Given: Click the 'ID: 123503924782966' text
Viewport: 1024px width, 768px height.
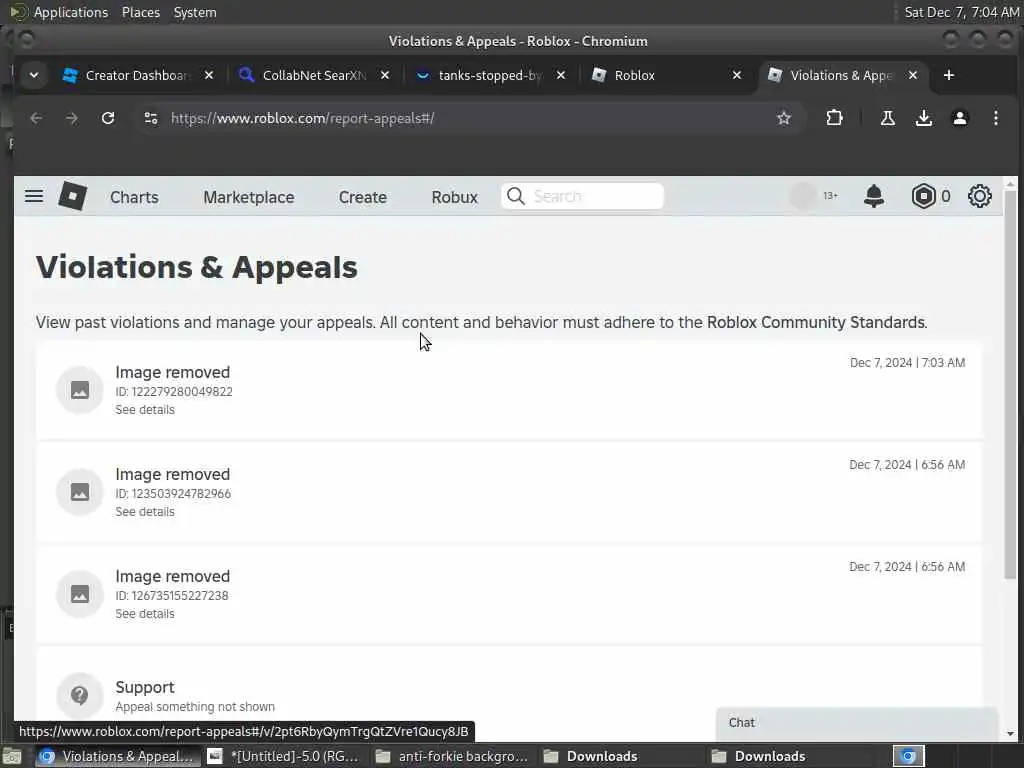Looking at the screenshot, I should coord(173,494).
